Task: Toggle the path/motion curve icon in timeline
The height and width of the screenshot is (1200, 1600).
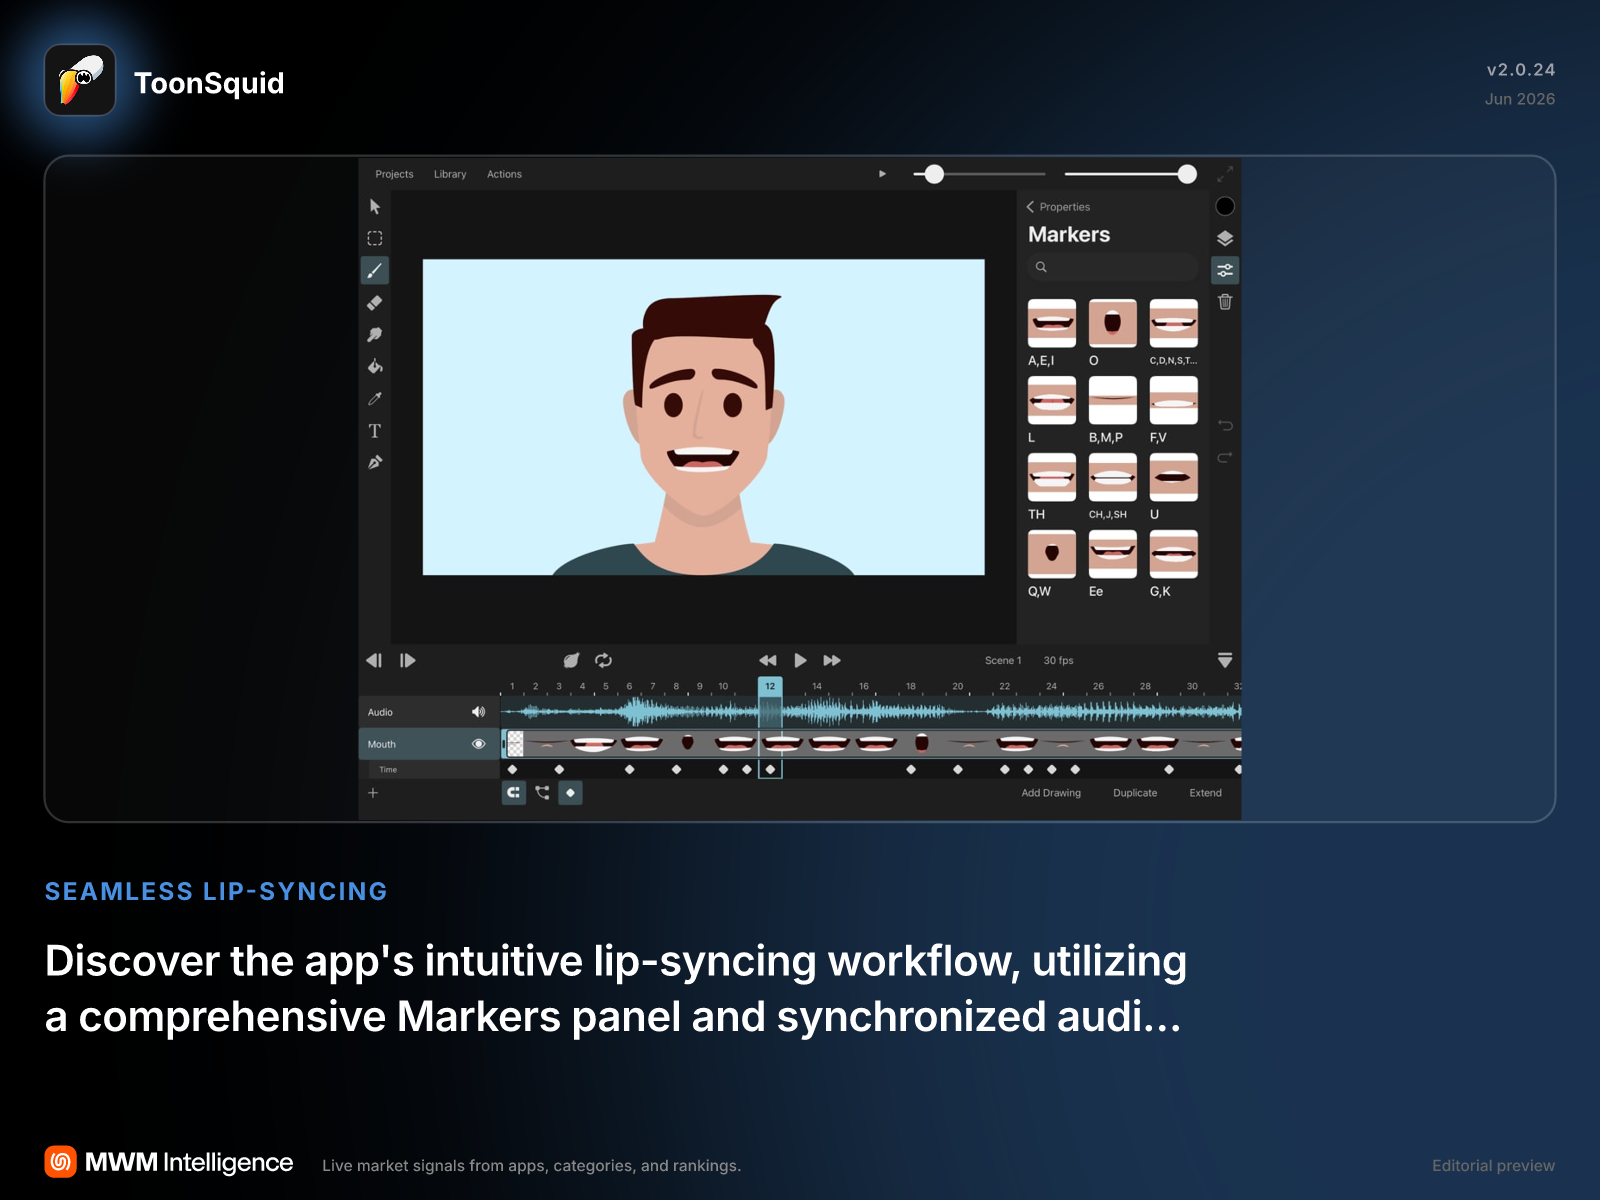Action: 542,793
